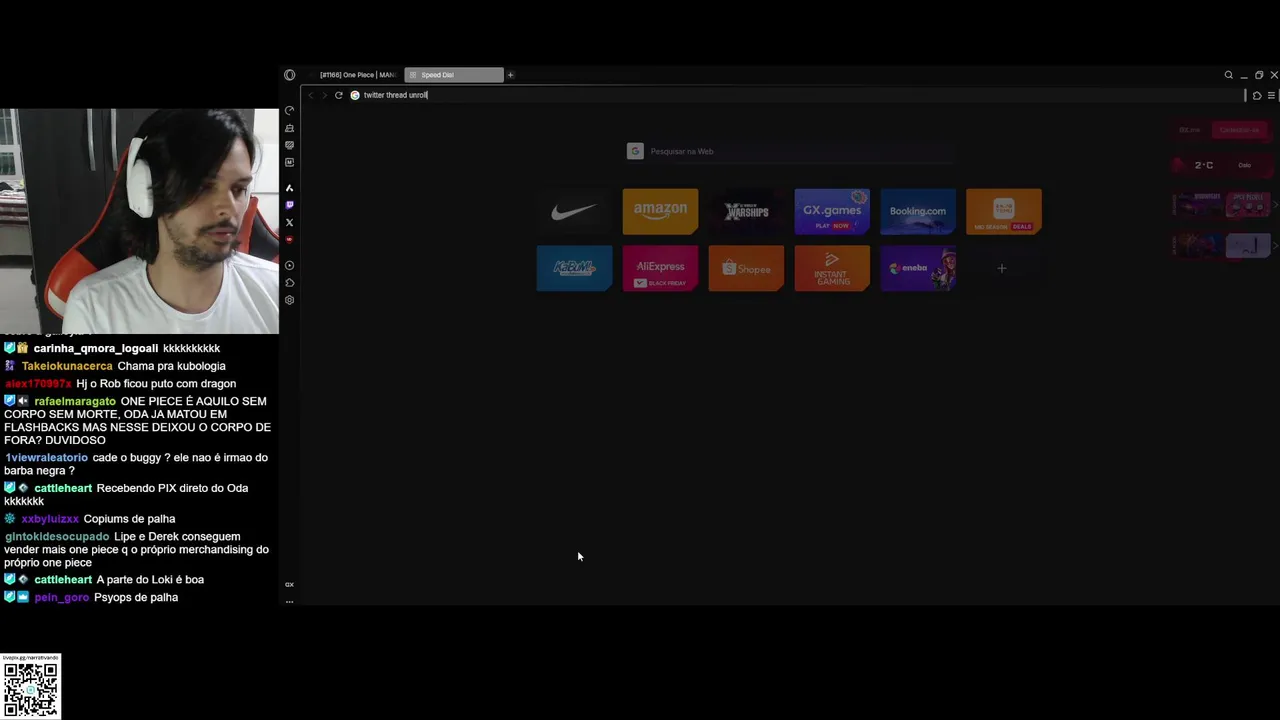Go back using the back arrow
1280x720 pixels.
tap(311, 95)
